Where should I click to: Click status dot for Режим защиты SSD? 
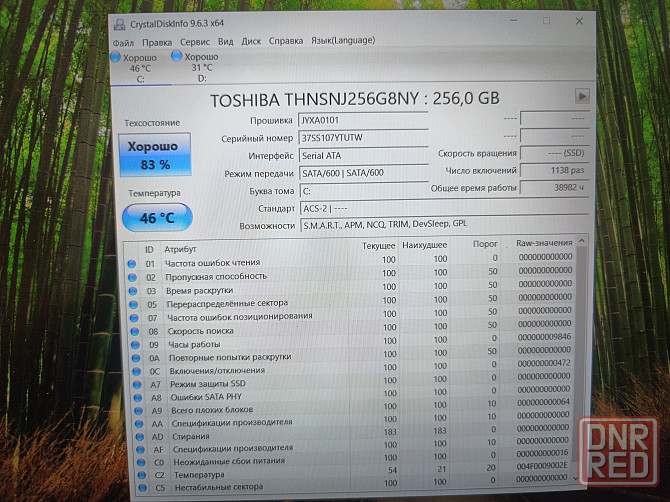[137, 385]
